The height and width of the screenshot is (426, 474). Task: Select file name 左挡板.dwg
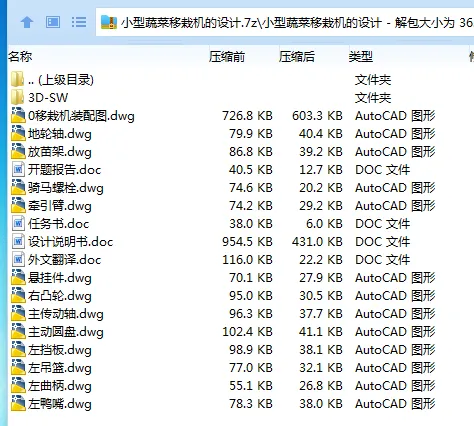coord(60,350)
